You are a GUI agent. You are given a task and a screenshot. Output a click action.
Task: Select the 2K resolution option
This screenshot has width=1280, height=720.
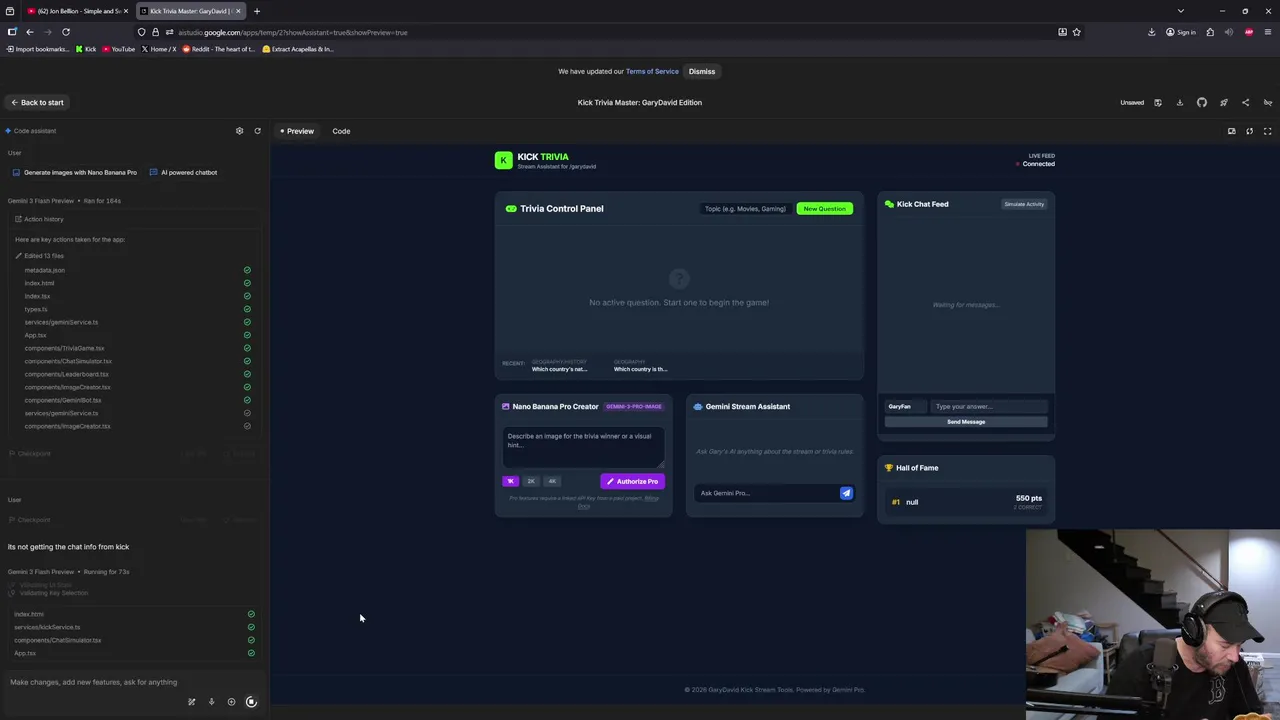coord(531,481)
